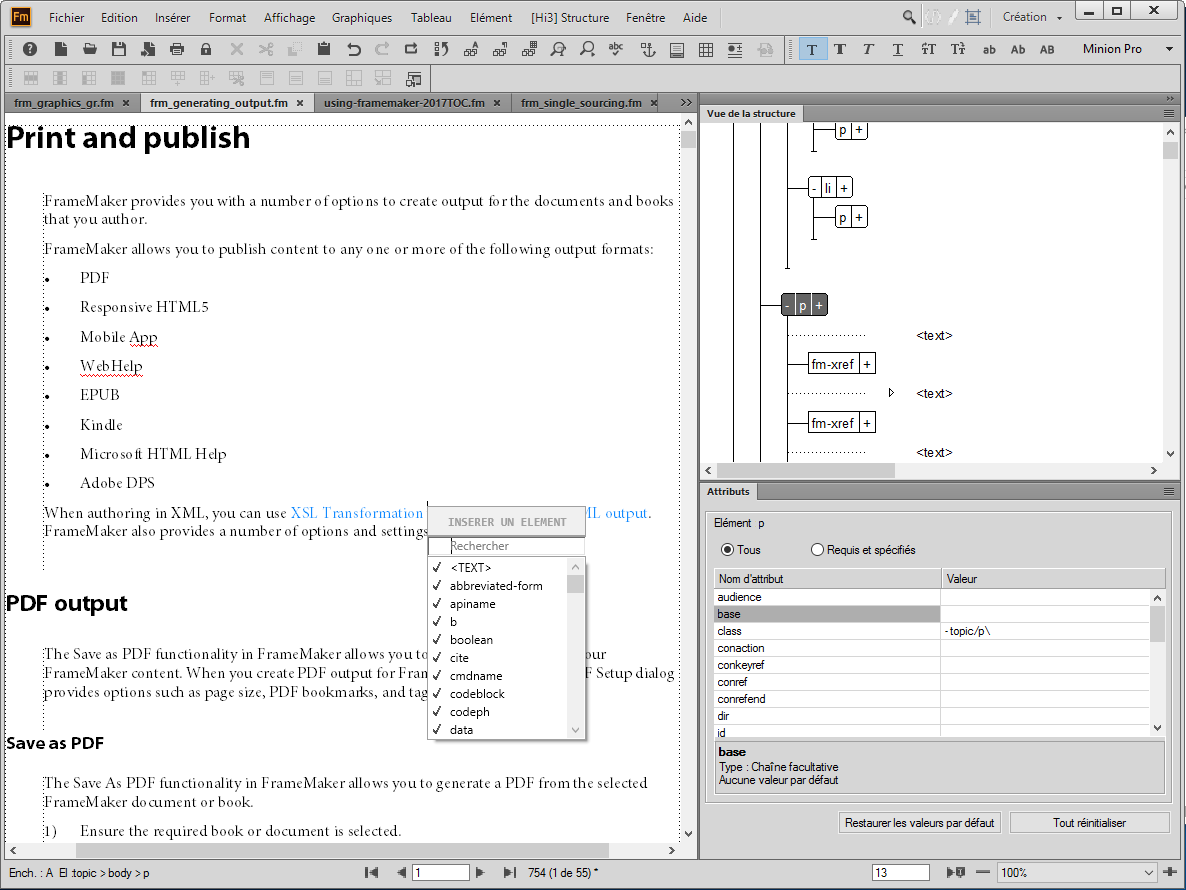Screen dimensions: 1186x890
Task: Open the Graphiques menu
Action: click(361, 17)
